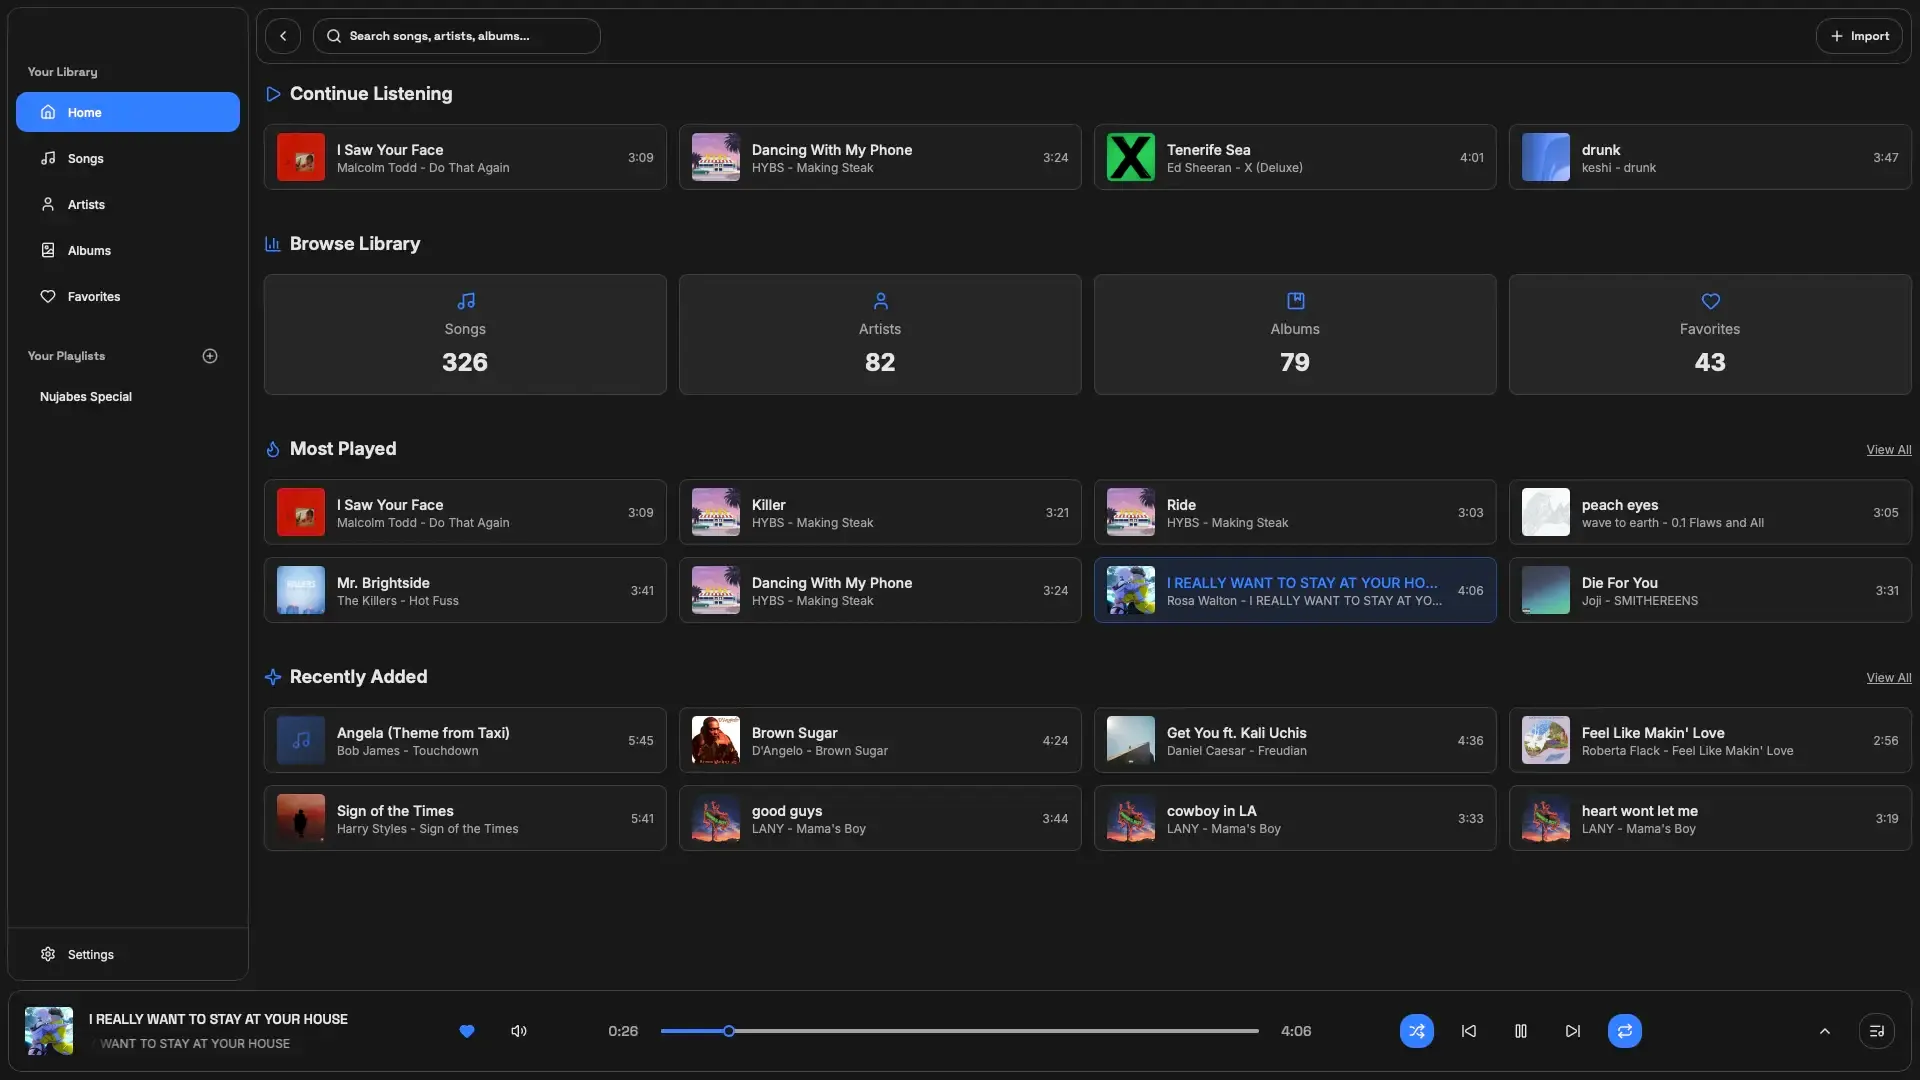Play drunk by keshi from Continue Listening
The height and width of the screenshot is (1080, 1920).
(x=1710, y=157)
